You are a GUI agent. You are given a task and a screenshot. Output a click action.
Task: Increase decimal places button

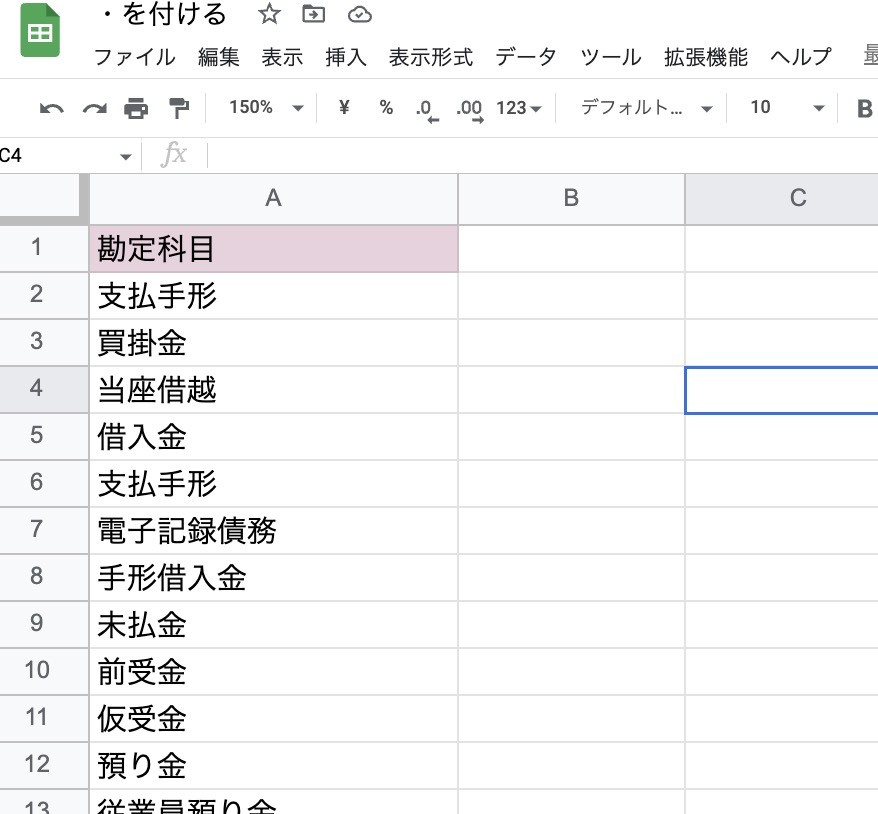(469, 108)
